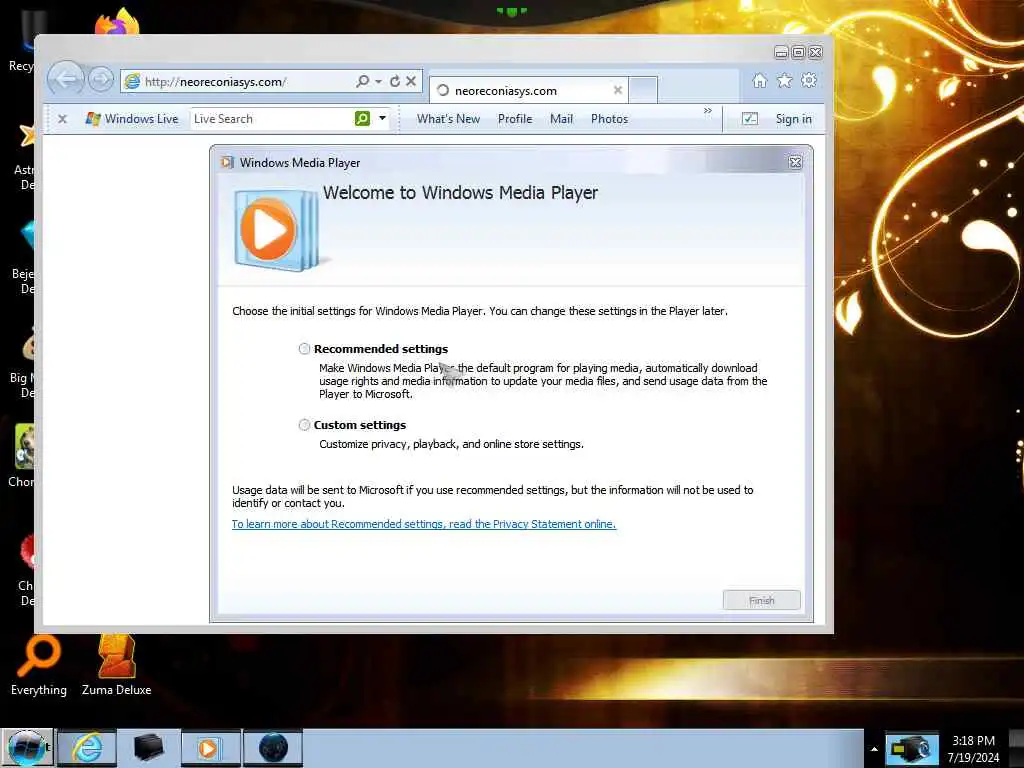Click the large Media Player play logo

pyautogui.click(x=276, y=230)
